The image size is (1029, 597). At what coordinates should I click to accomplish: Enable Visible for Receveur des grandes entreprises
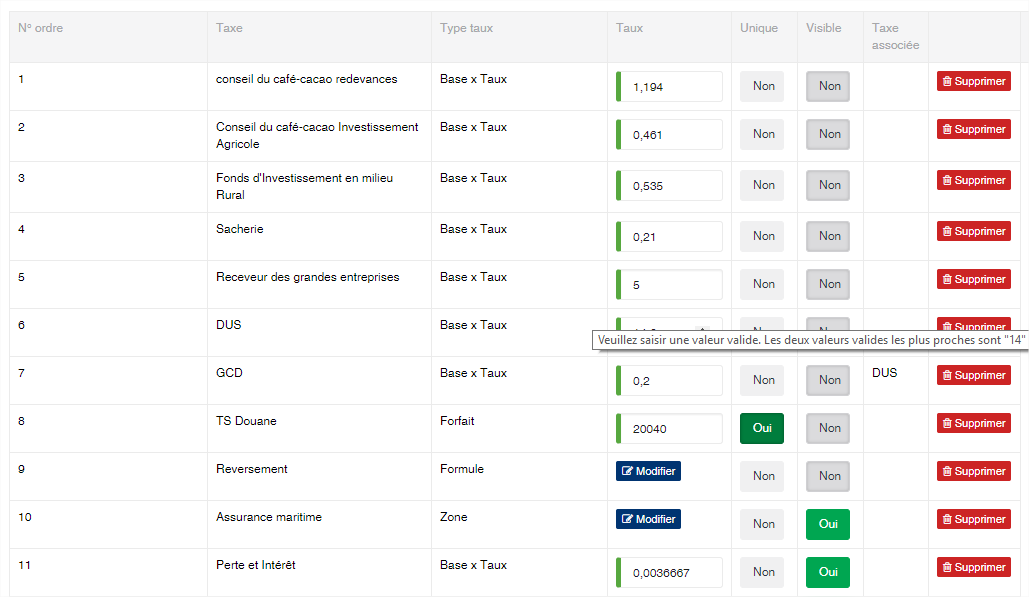pyautogui.click(x=828, y=284)
